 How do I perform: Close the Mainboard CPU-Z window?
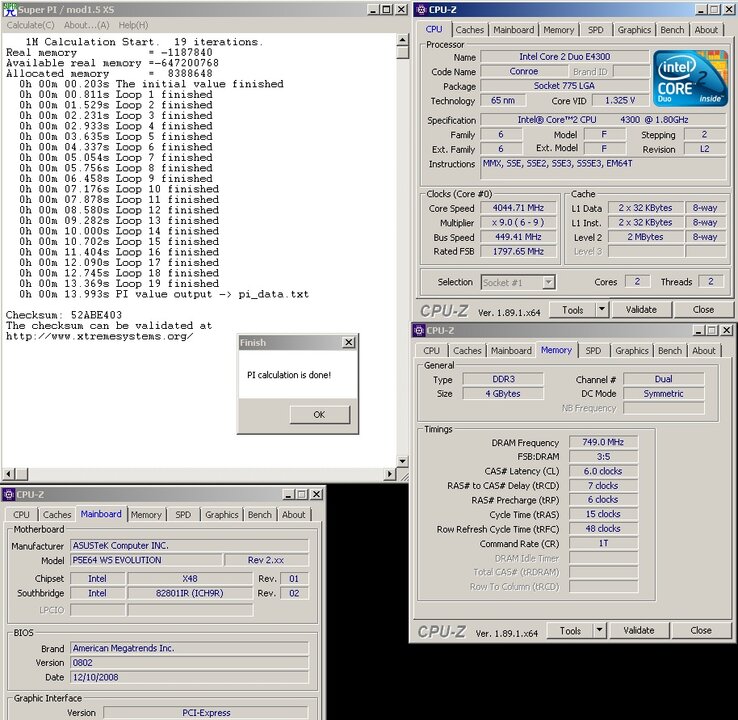(317, 495)
